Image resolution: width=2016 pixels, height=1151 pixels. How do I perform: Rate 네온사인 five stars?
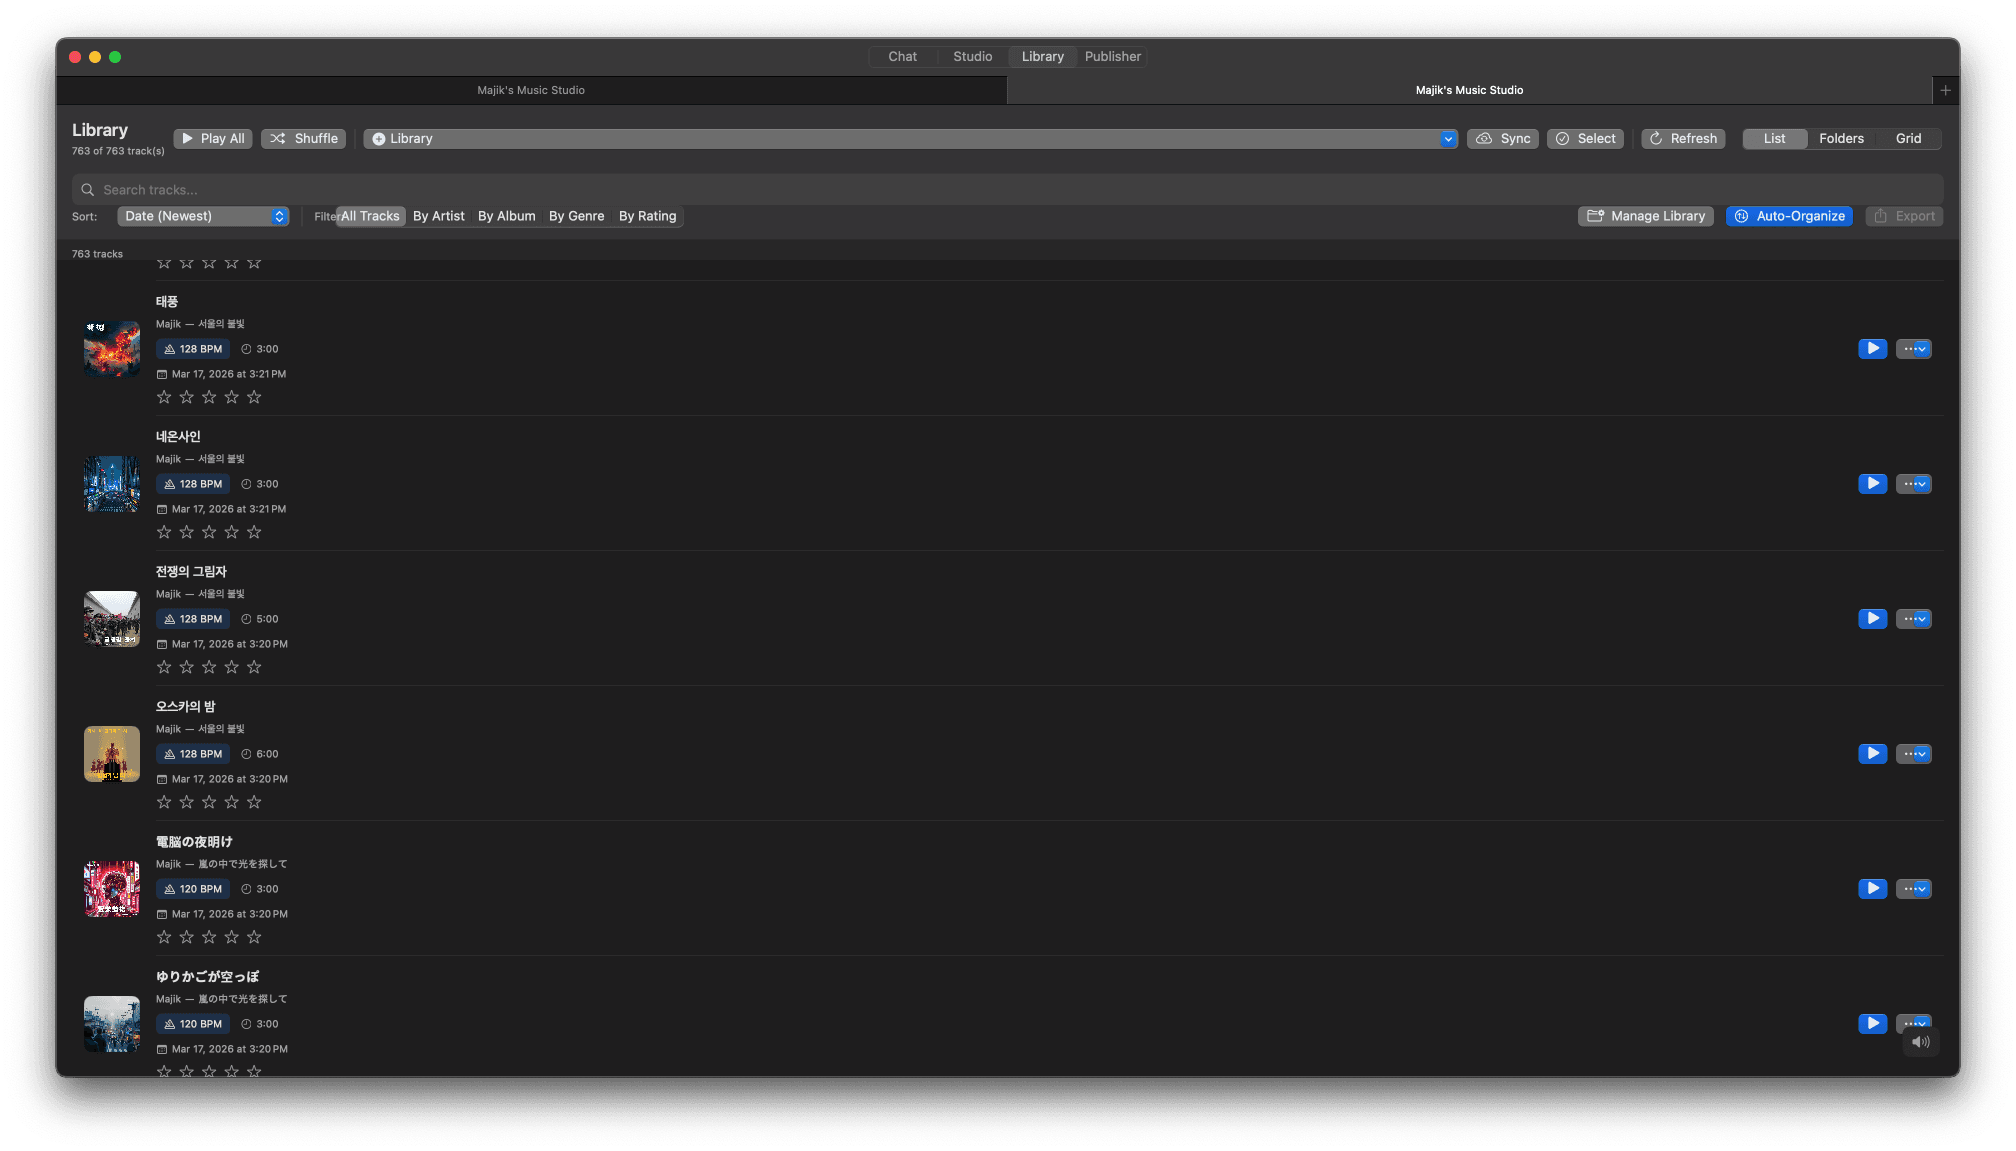click(x=254, y=532)
